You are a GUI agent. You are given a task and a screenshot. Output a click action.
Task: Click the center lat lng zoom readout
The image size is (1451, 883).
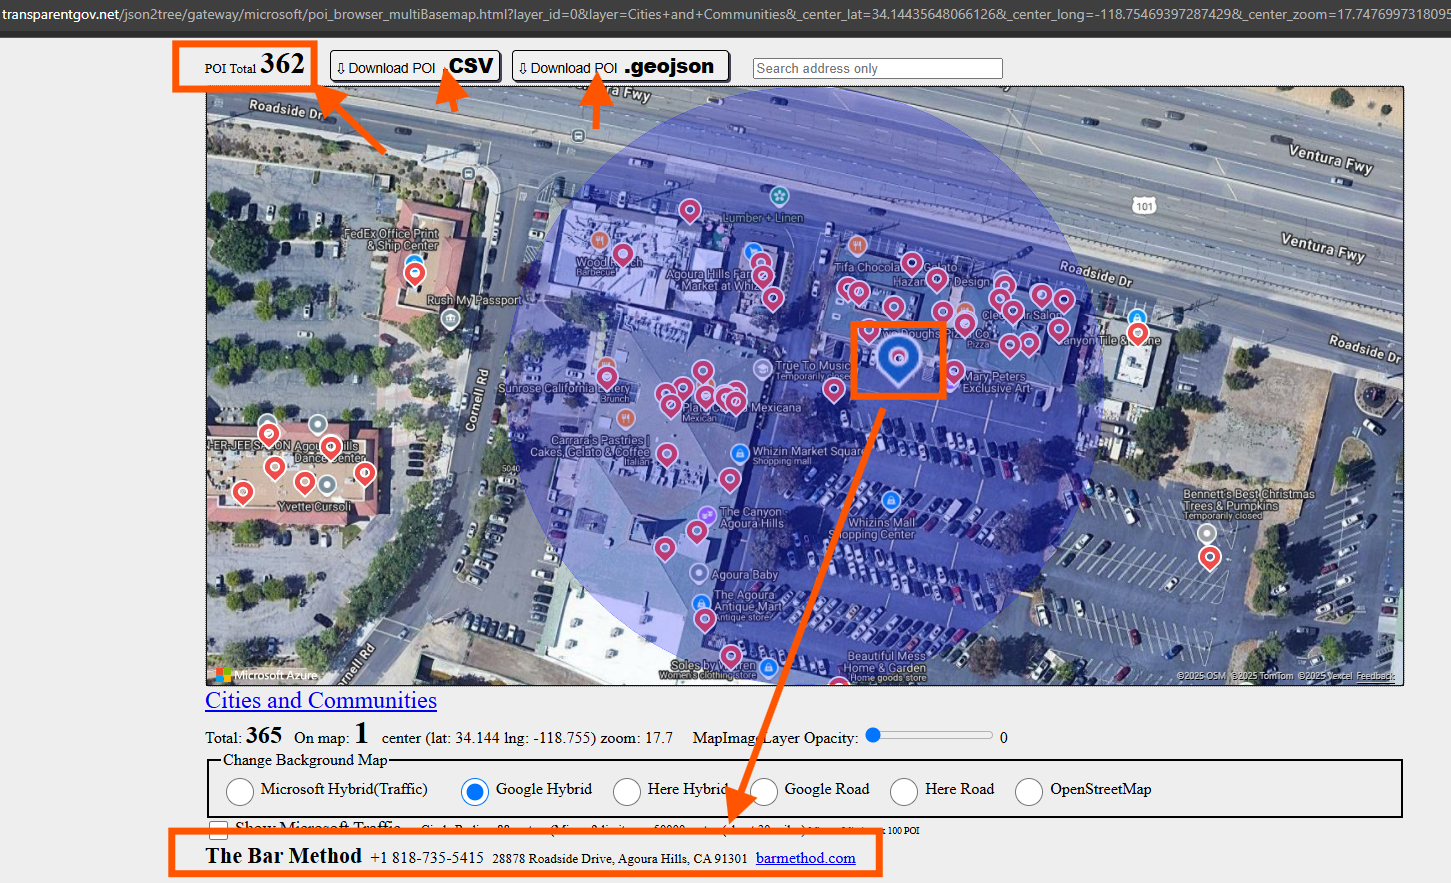click(x=527, y=738)
